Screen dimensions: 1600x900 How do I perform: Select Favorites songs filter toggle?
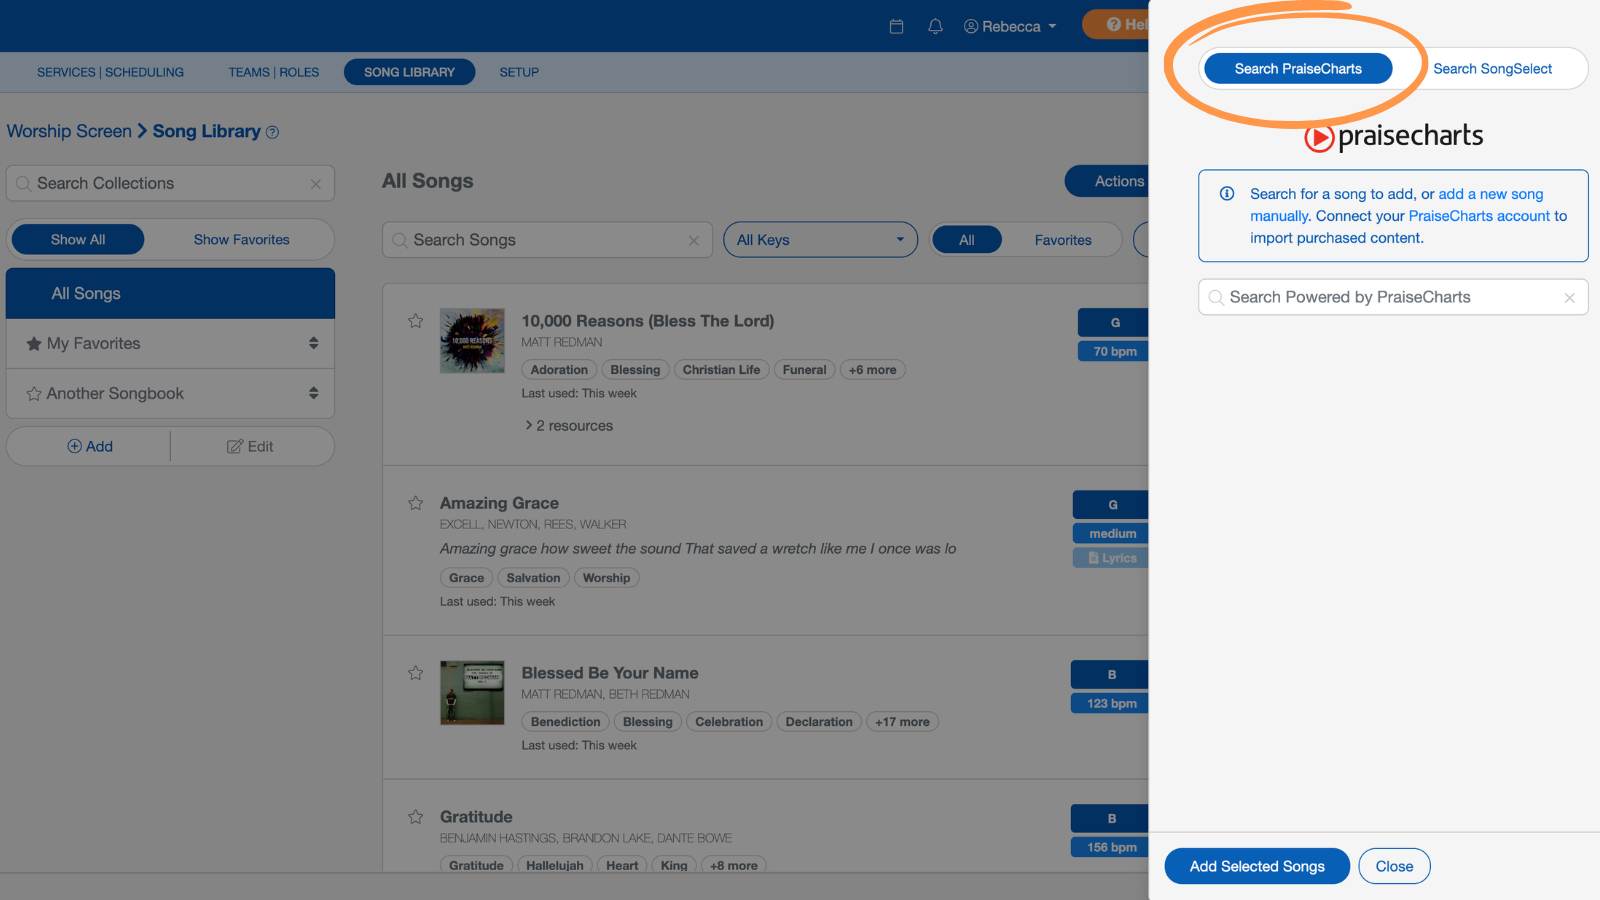1063,240
